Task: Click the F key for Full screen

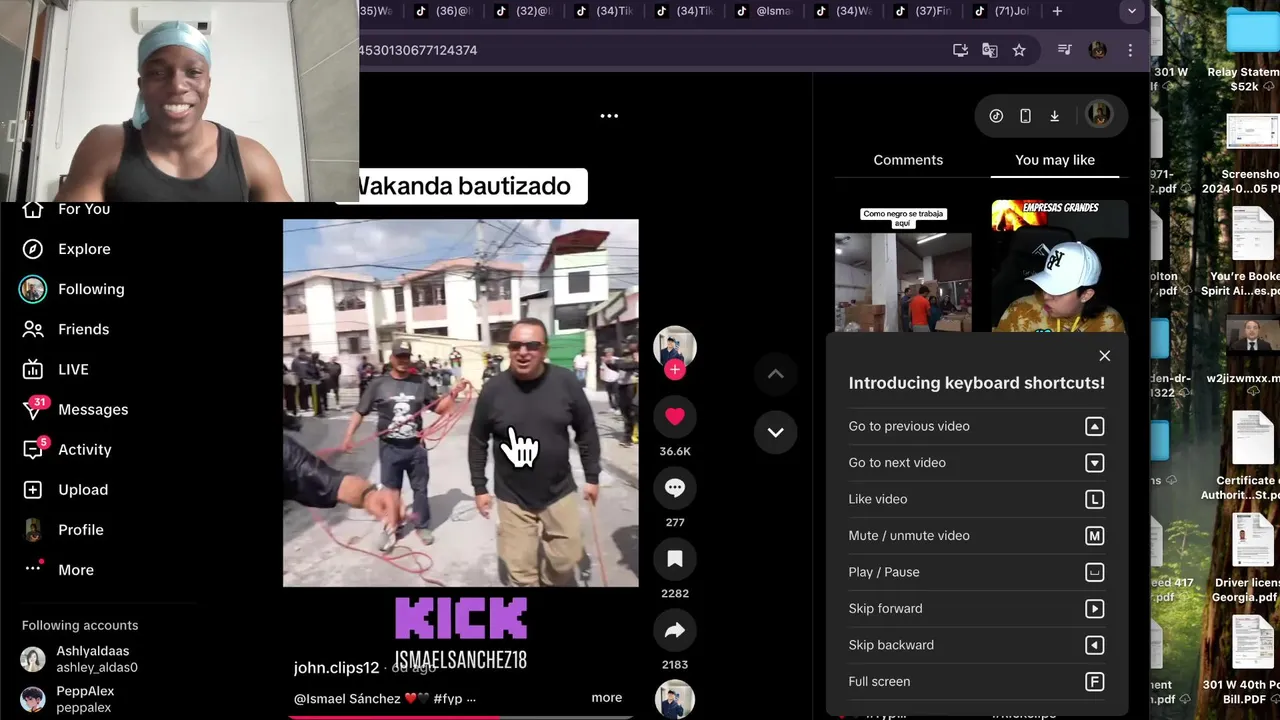Action: tap(1094, 682)
